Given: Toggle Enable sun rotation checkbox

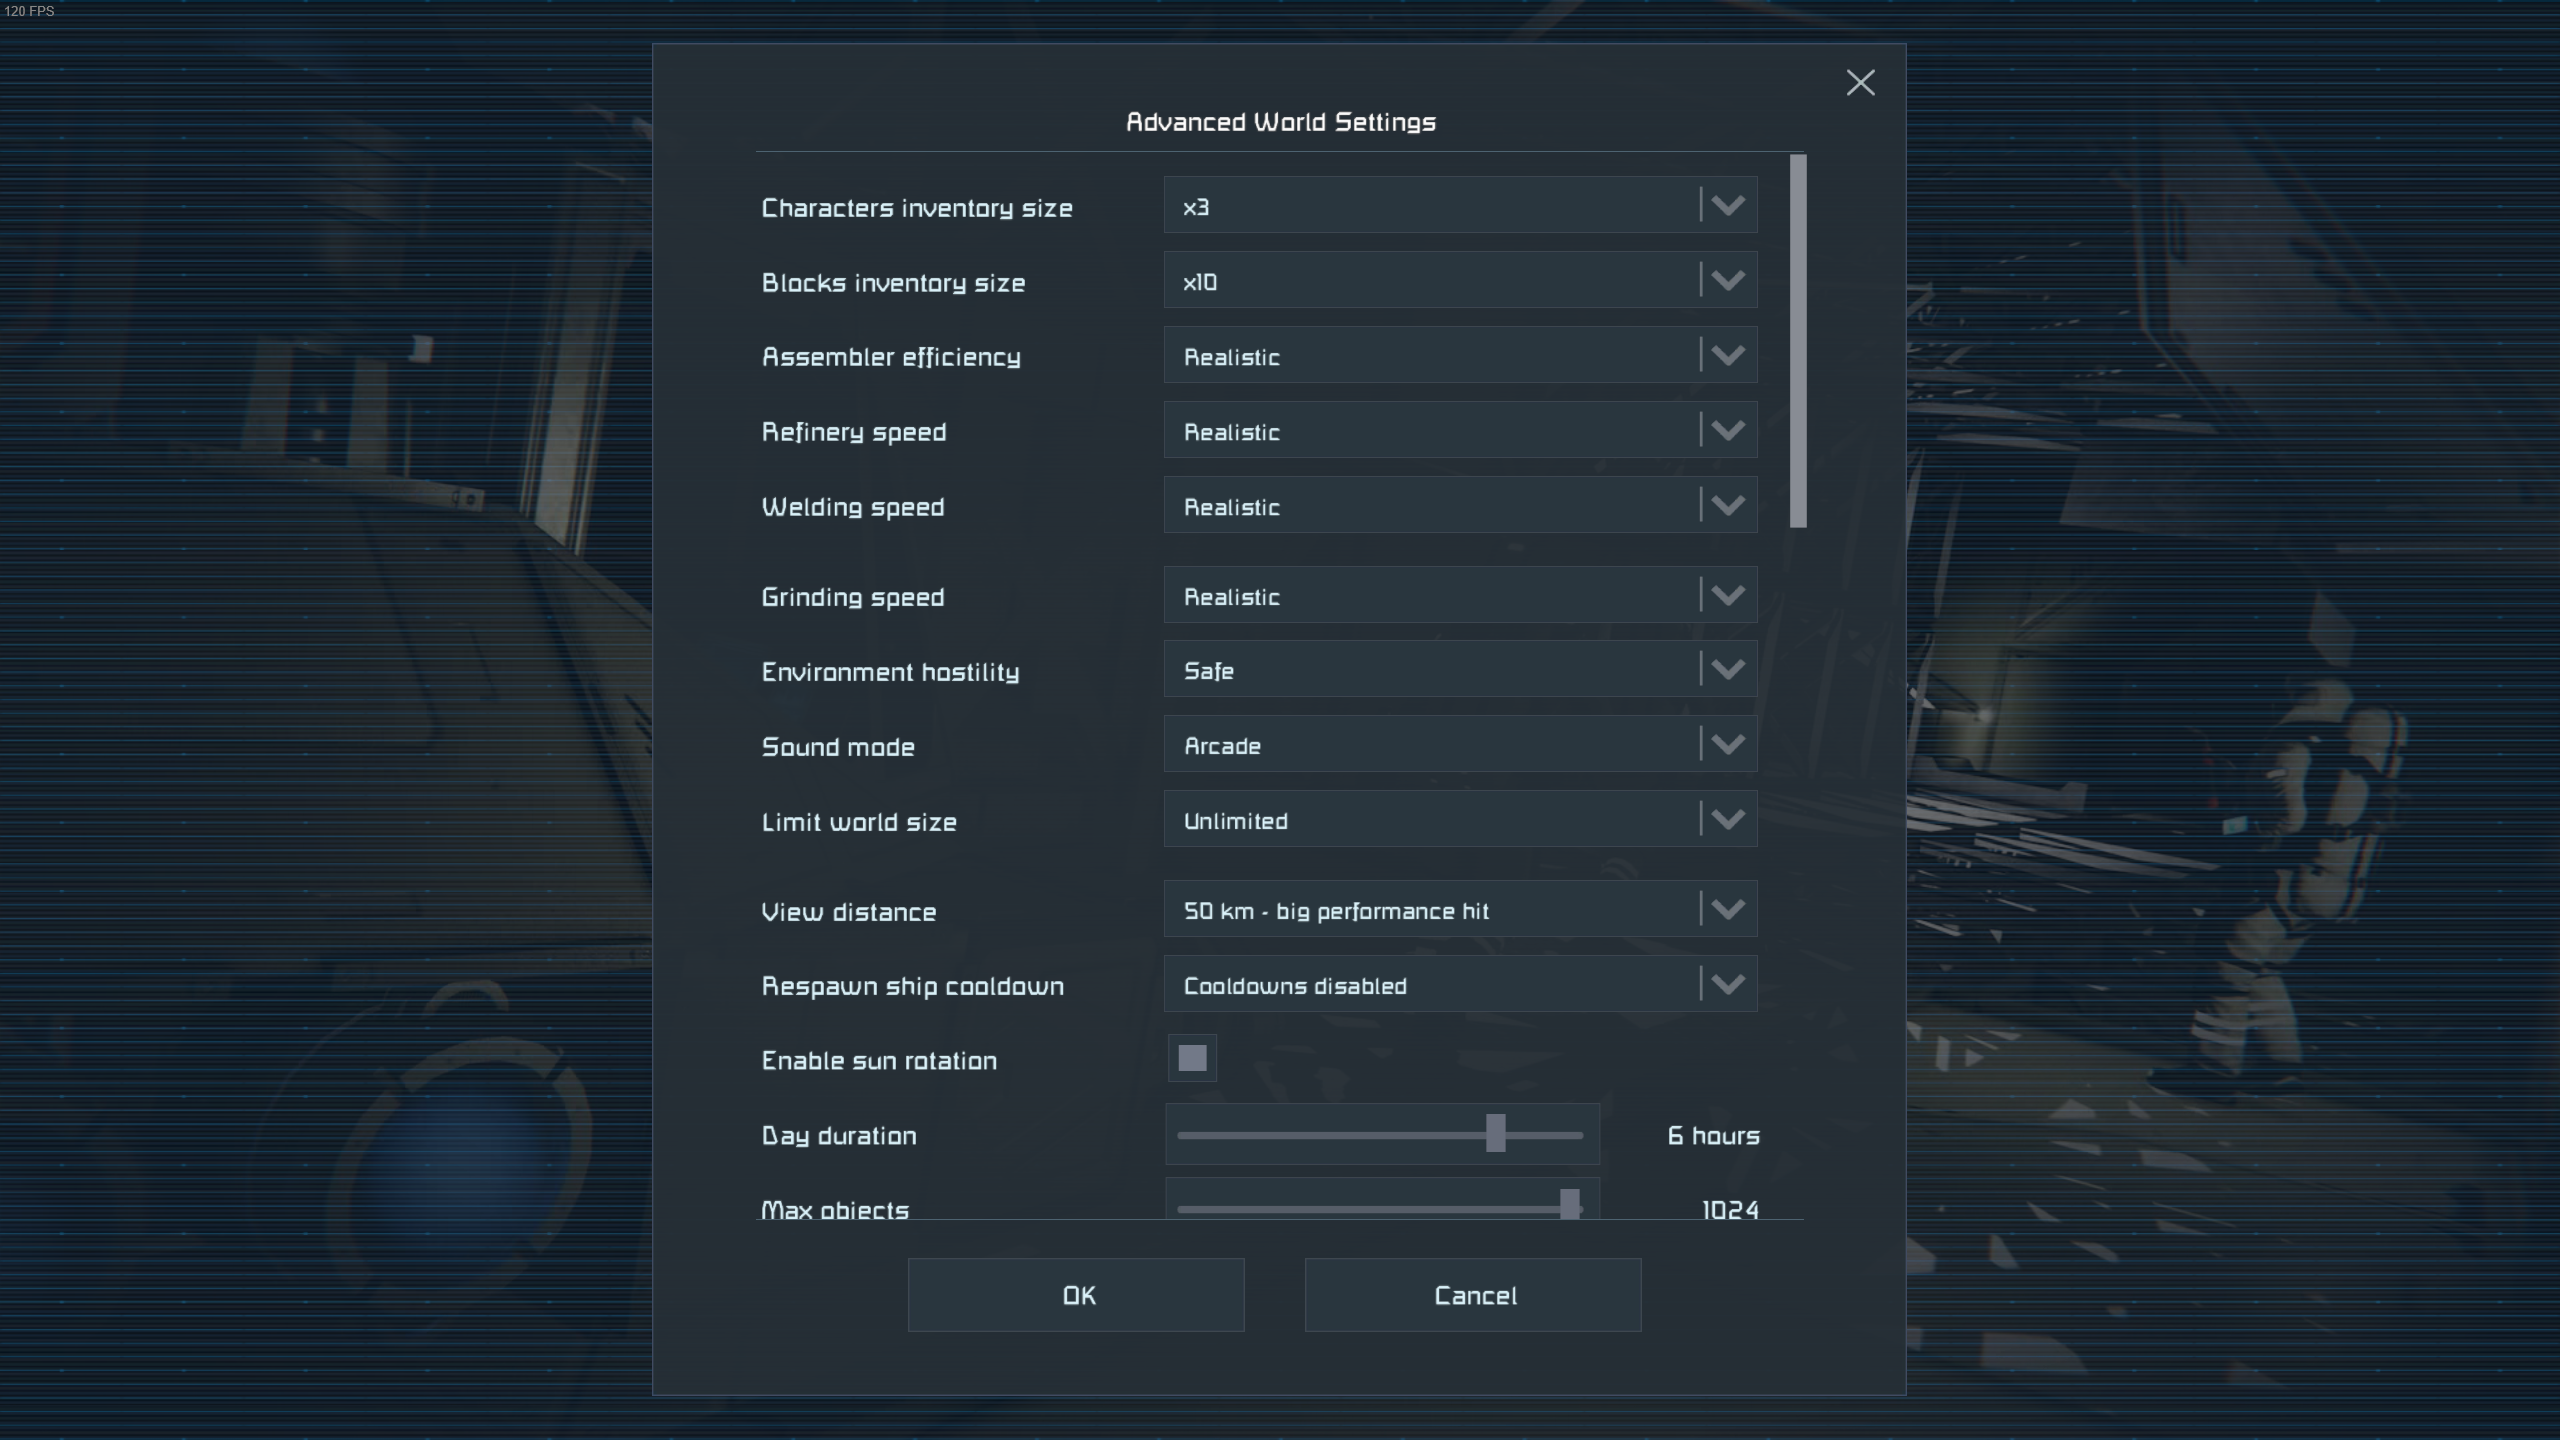Looking at the screenshot, I should [1192, 1058].
